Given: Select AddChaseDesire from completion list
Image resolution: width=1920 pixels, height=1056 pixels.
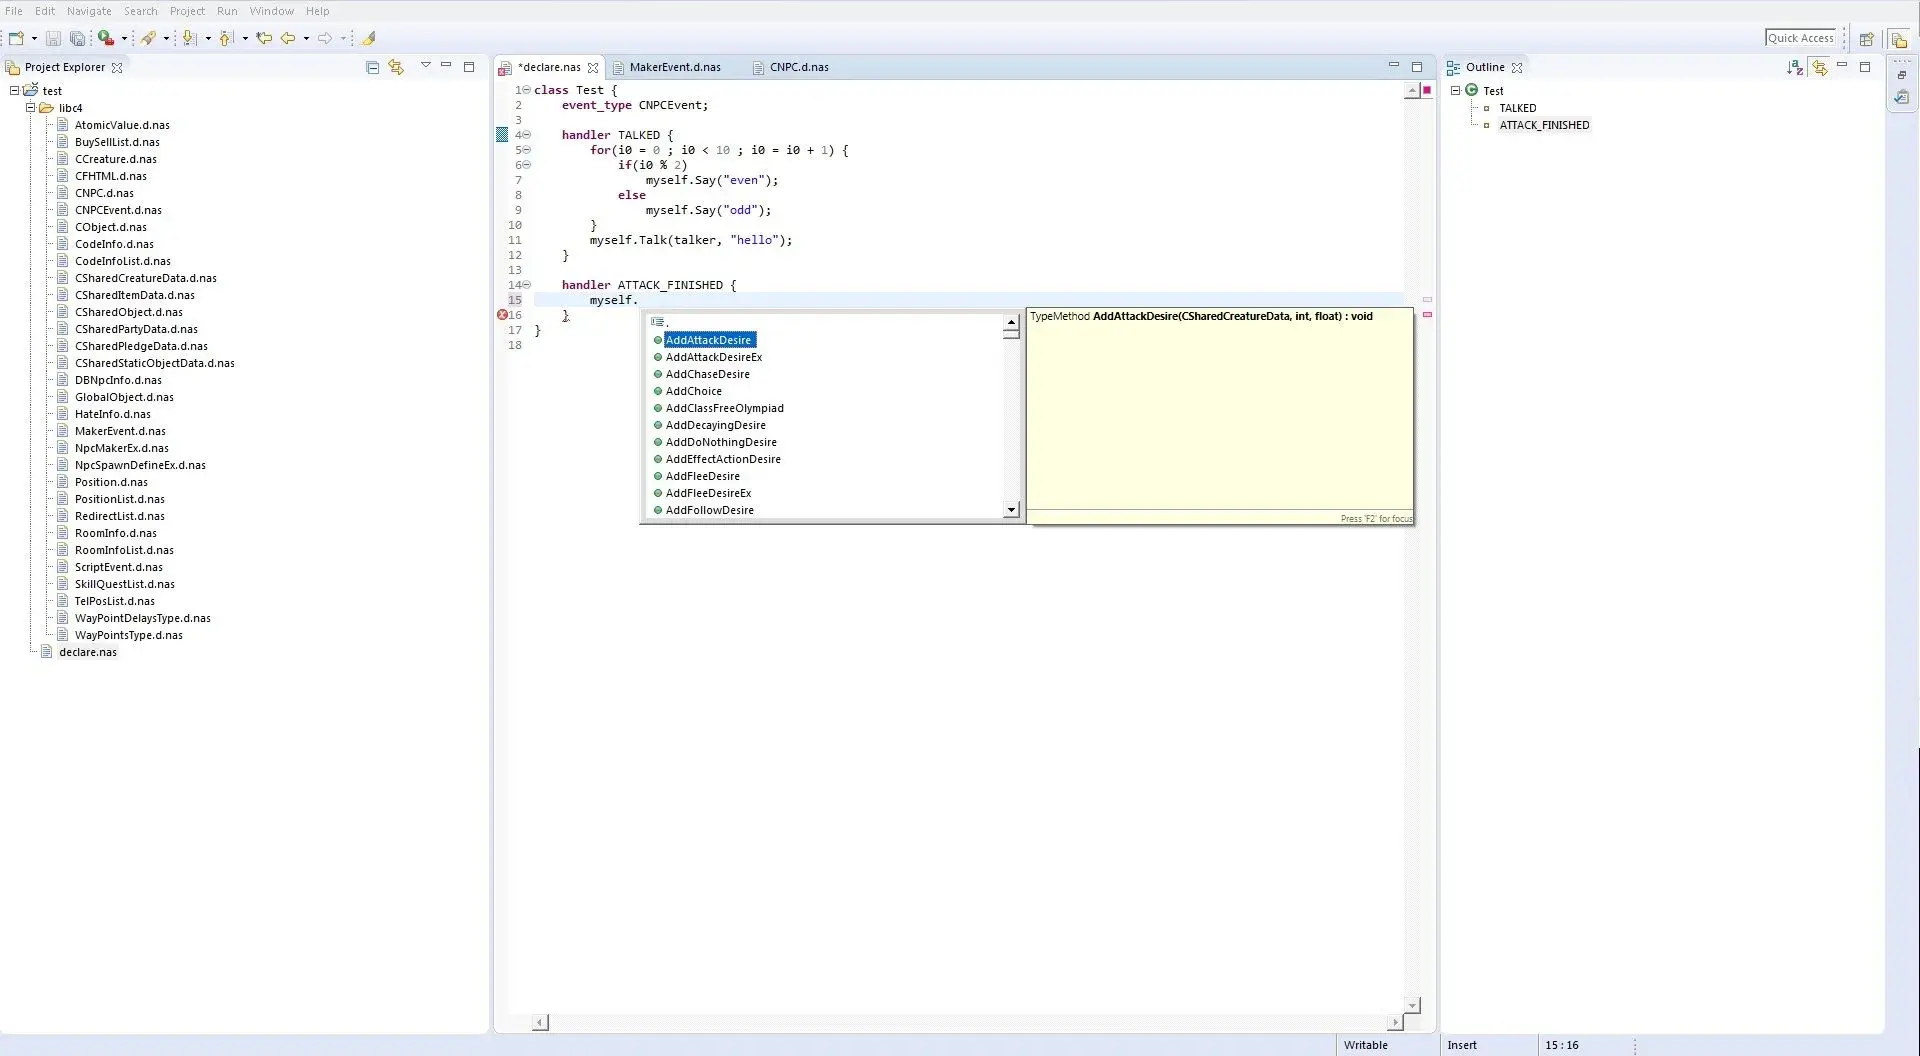Looking at the screenshot, I should 708,374.
